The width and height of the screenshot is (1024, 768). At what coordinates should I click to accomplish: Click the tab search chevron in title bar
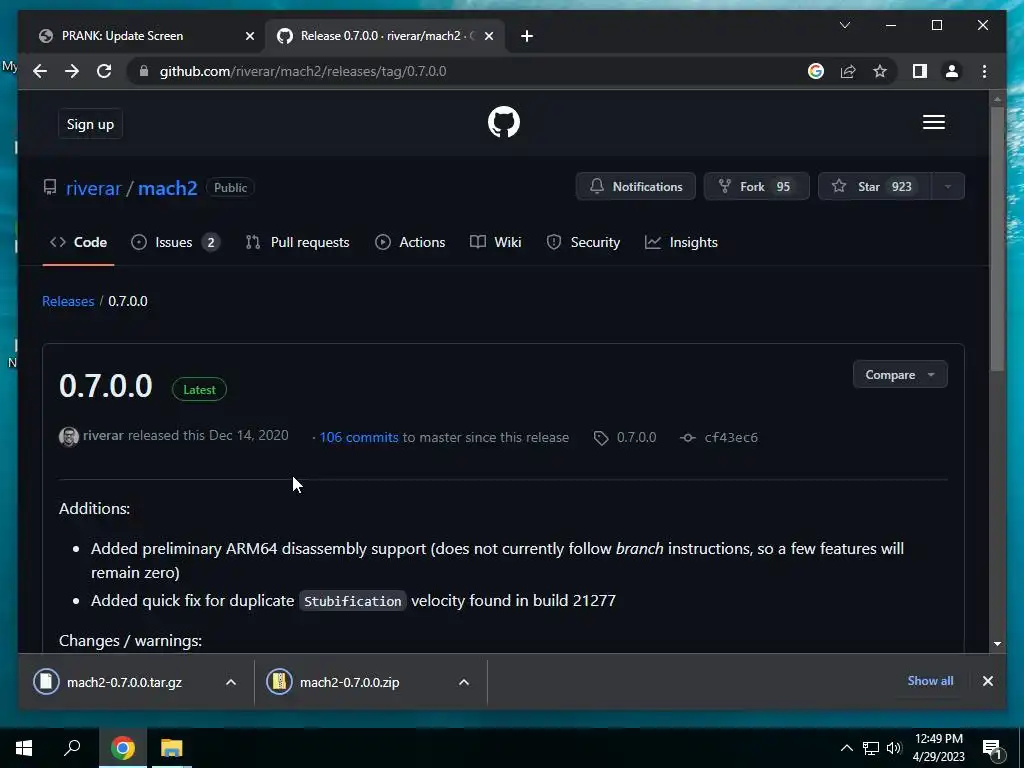point(844,25)
